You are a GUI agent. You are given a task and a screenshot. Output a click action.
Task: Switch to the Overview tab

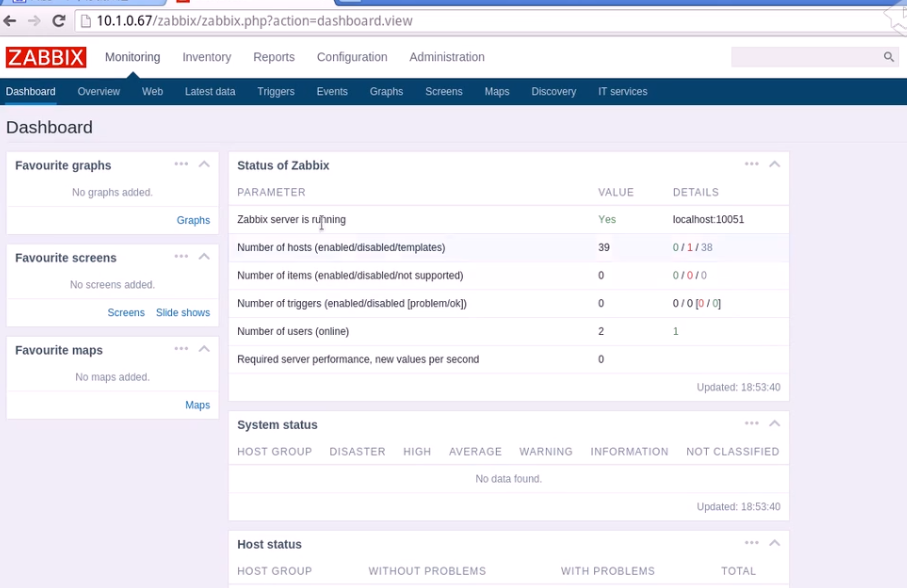pyautogui.click(x=98, y=91)
